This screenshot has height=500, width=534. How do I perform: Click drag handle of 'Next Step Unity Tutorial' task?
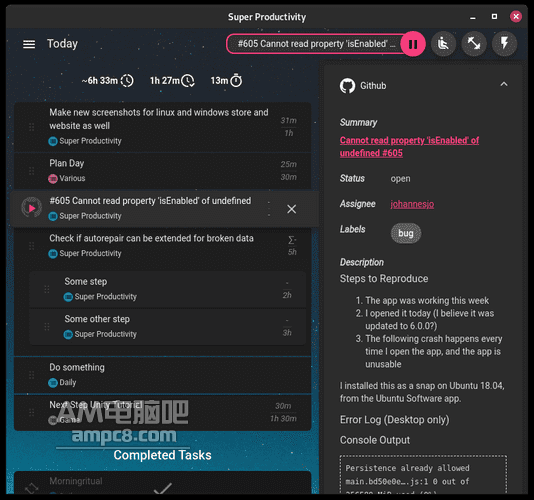(31, 412)
